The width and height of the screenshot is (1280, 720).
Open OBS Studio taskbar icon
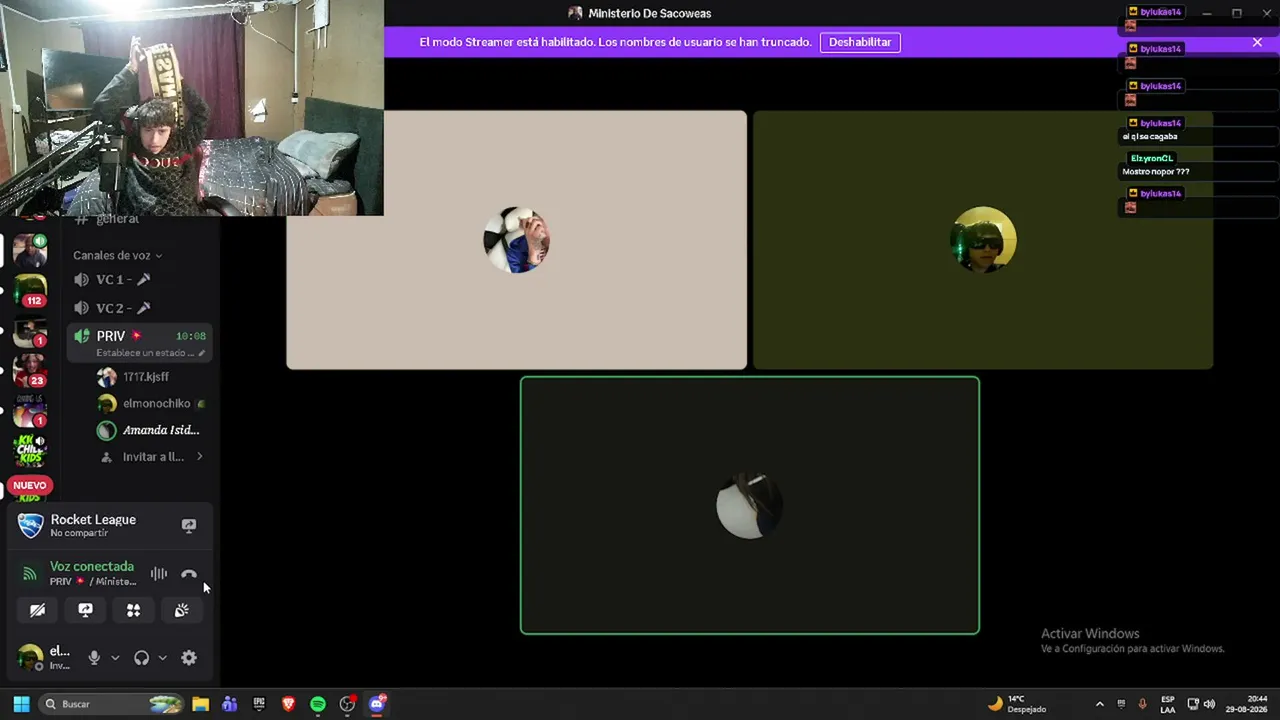click(347, 704)
